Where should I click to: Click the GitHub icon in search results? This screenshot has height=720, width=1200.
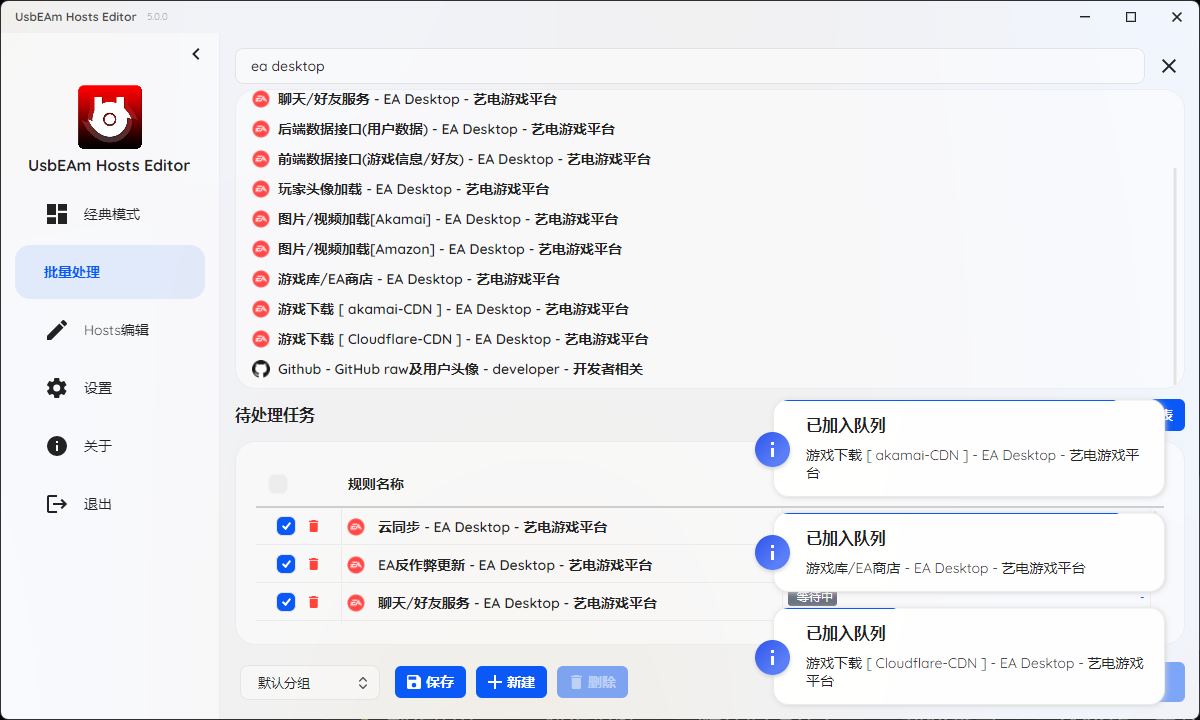point(261,369)
